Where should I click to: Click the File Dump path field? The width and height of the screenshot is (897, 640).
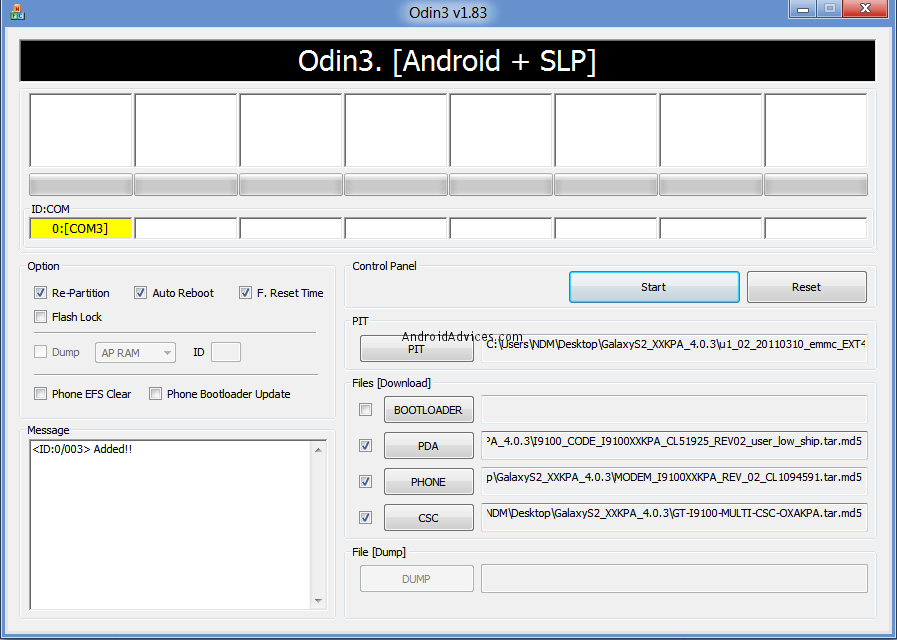point(674,579)
